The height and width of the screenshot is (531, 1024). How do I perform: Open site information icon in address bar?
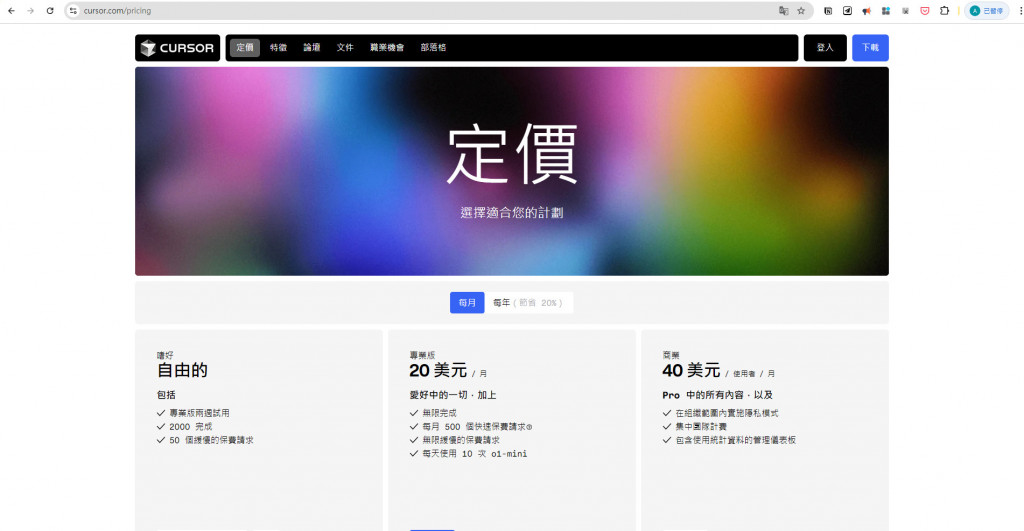click(73, 10)
